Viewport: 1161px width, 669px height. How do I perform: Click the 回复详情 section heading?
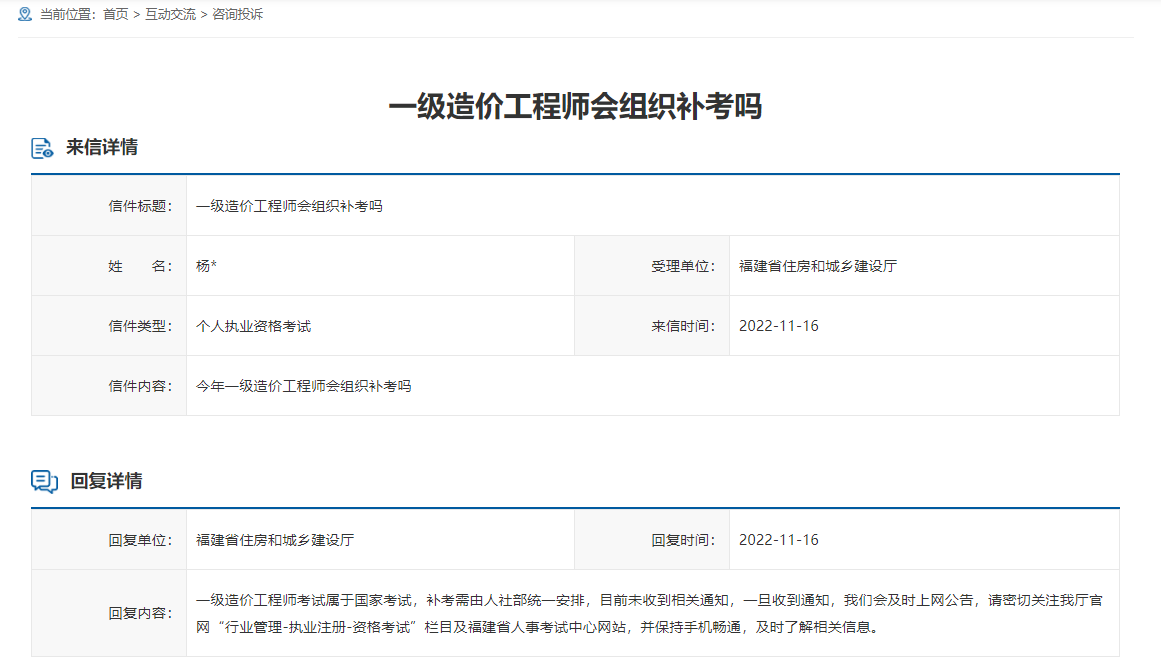pos(106,481)
